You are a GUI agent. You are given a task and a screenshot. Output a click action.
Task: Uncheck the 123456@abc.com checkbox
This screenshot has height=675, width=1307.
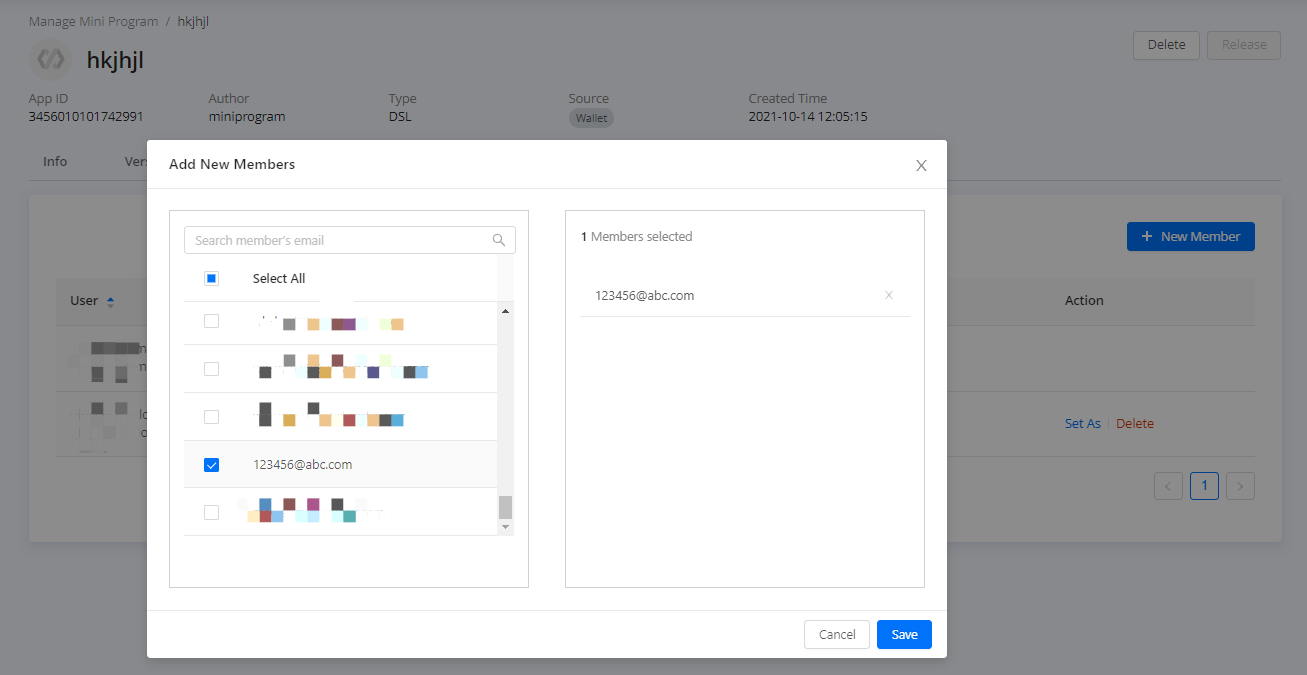coord(211,465)
